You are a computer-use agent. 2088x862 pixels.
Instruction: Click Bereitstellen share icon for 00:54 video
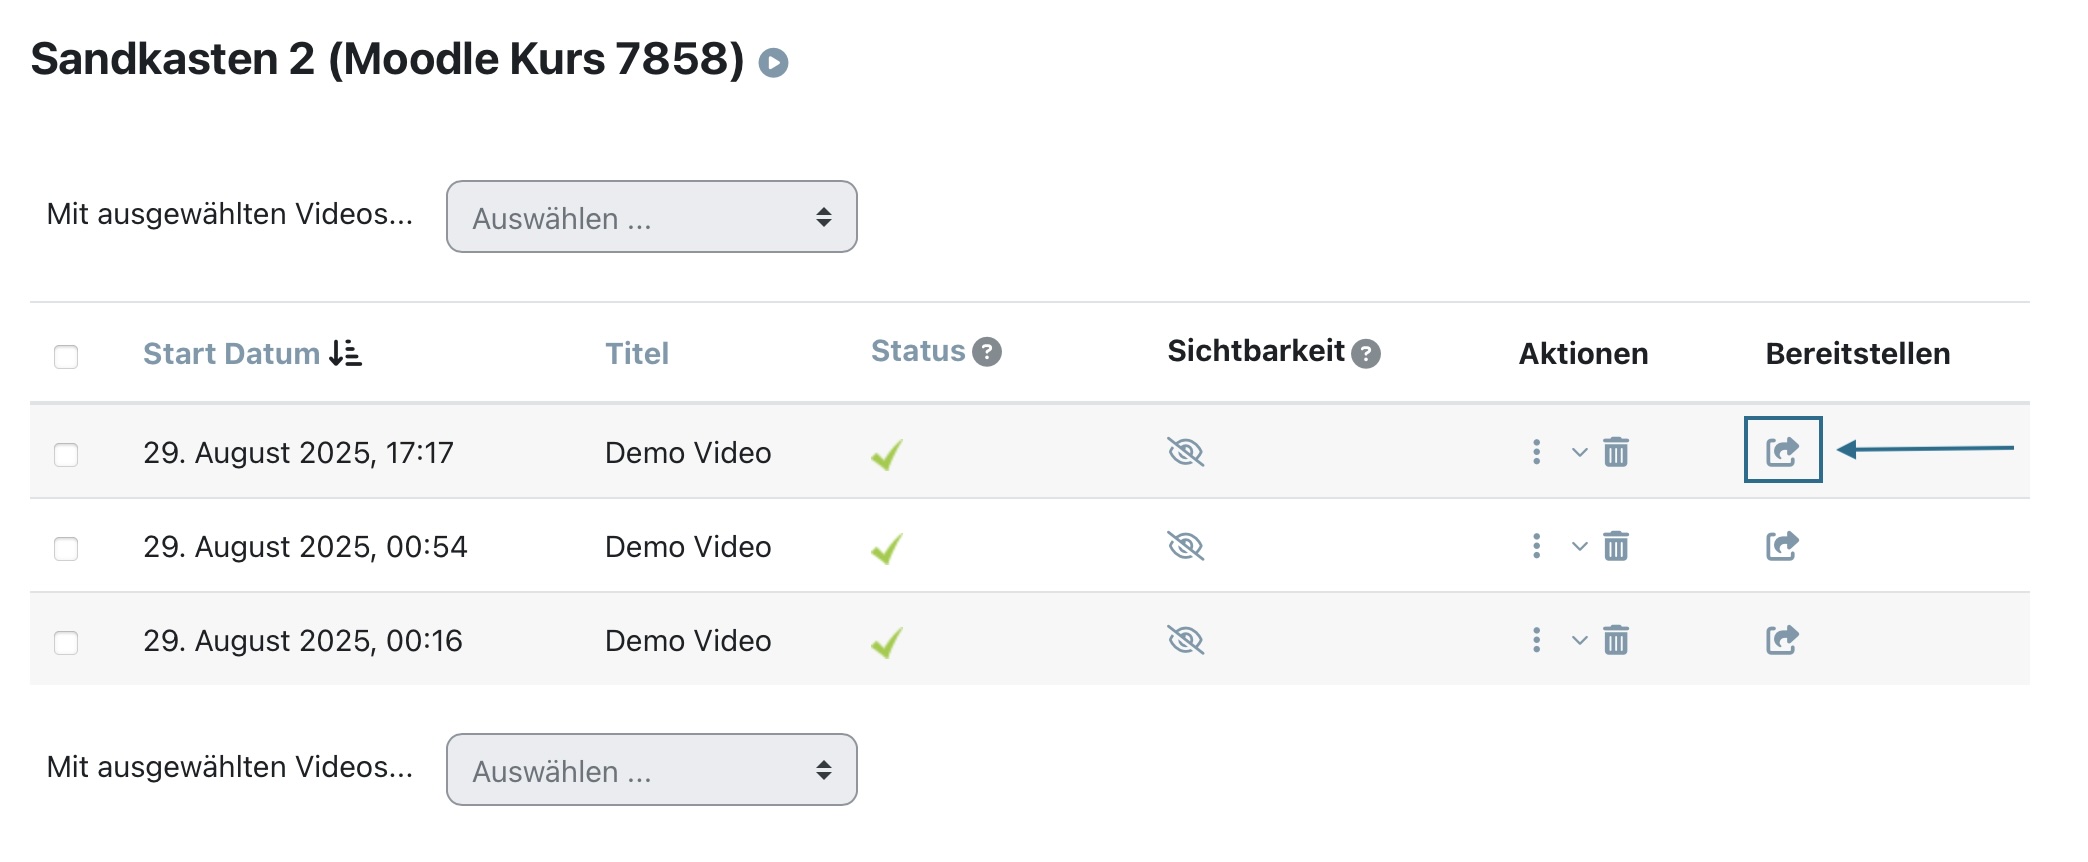(1782, 545)
